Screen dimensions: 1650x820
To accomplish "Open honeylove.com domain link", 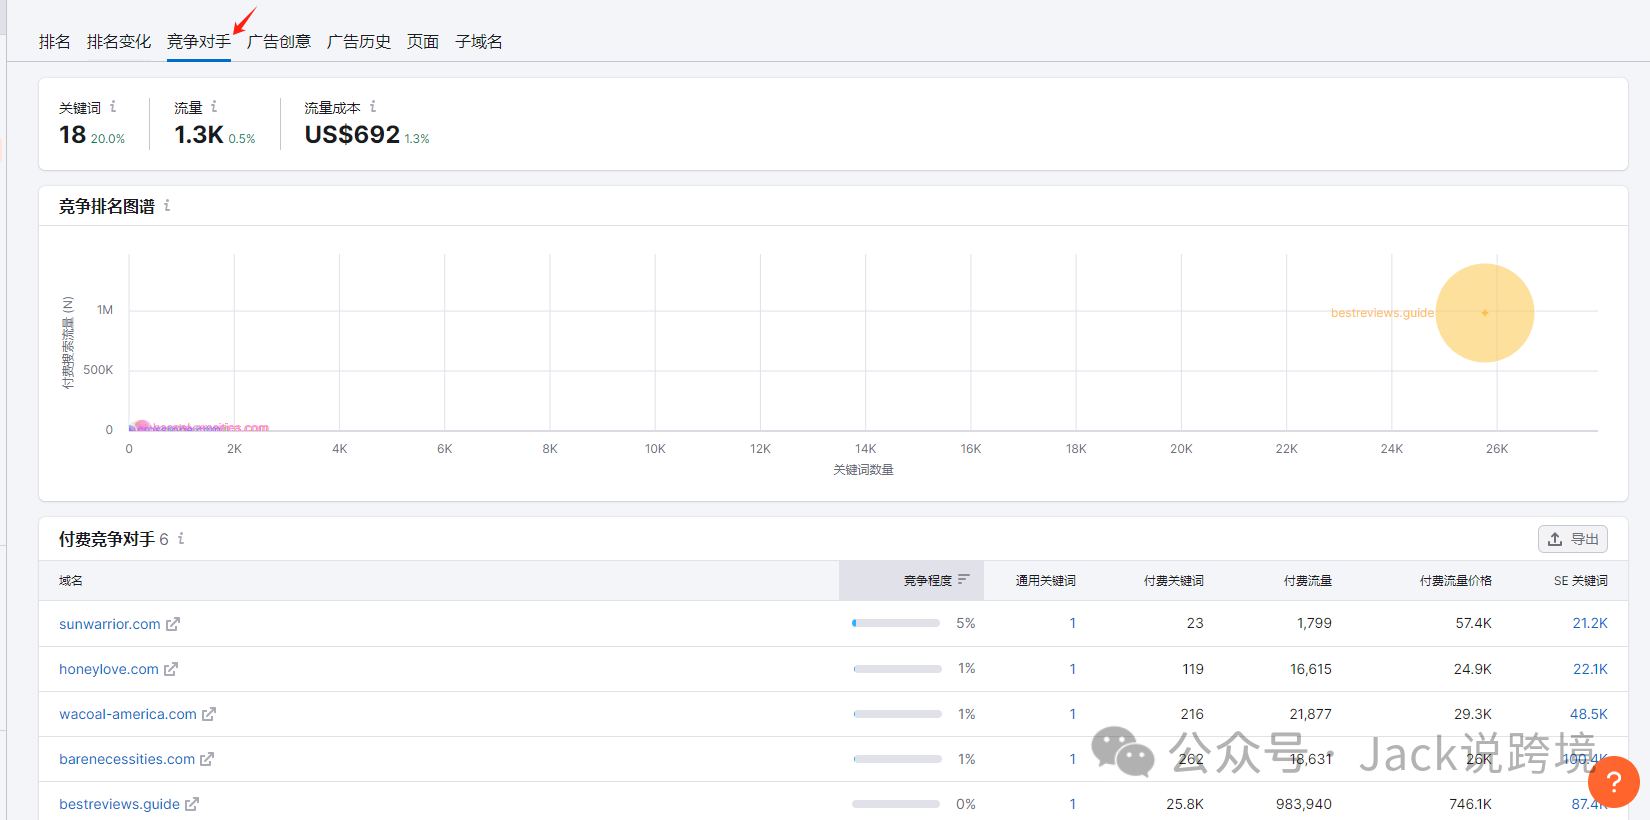I will coord(109,669).
